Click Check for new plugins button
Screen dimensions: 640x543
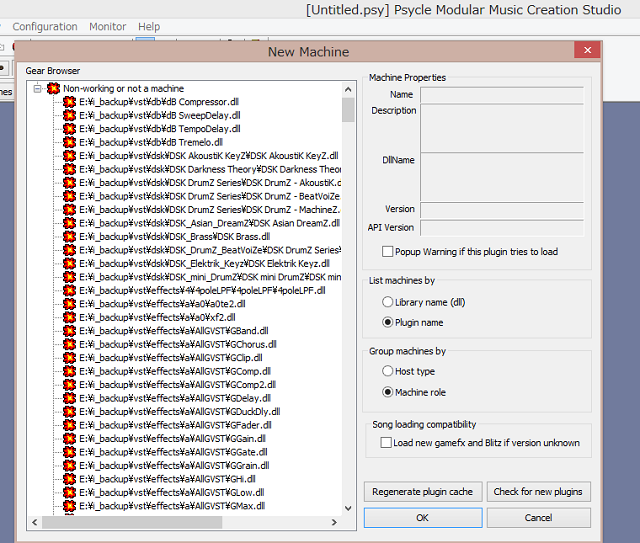(540, 492)
